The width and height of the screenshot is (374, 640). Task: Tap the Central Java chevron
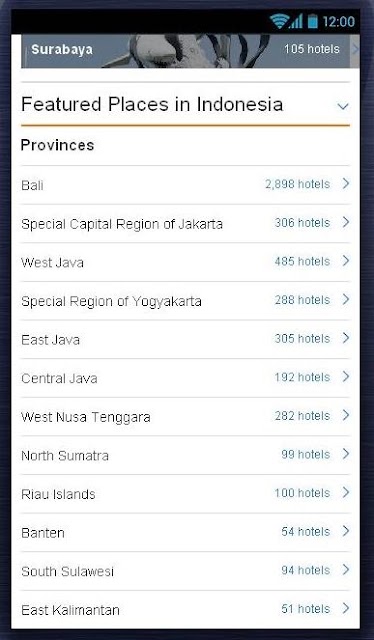[x=346, y=376]
